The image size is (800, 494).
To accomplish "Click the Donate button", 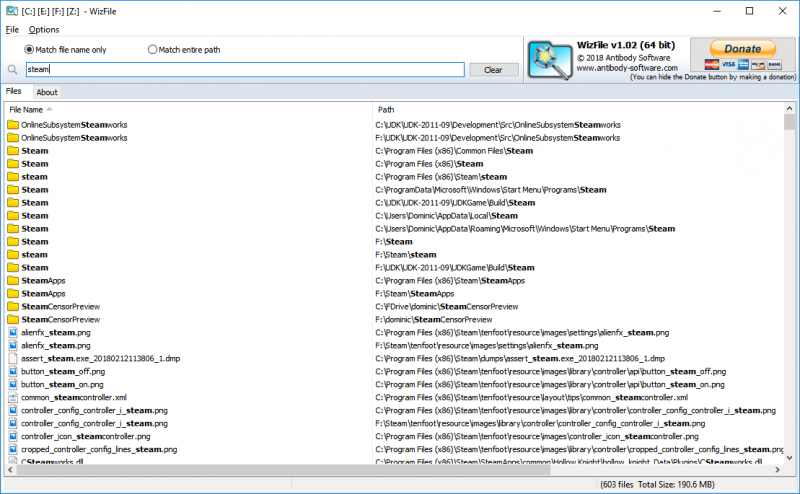I will [743, 48].
